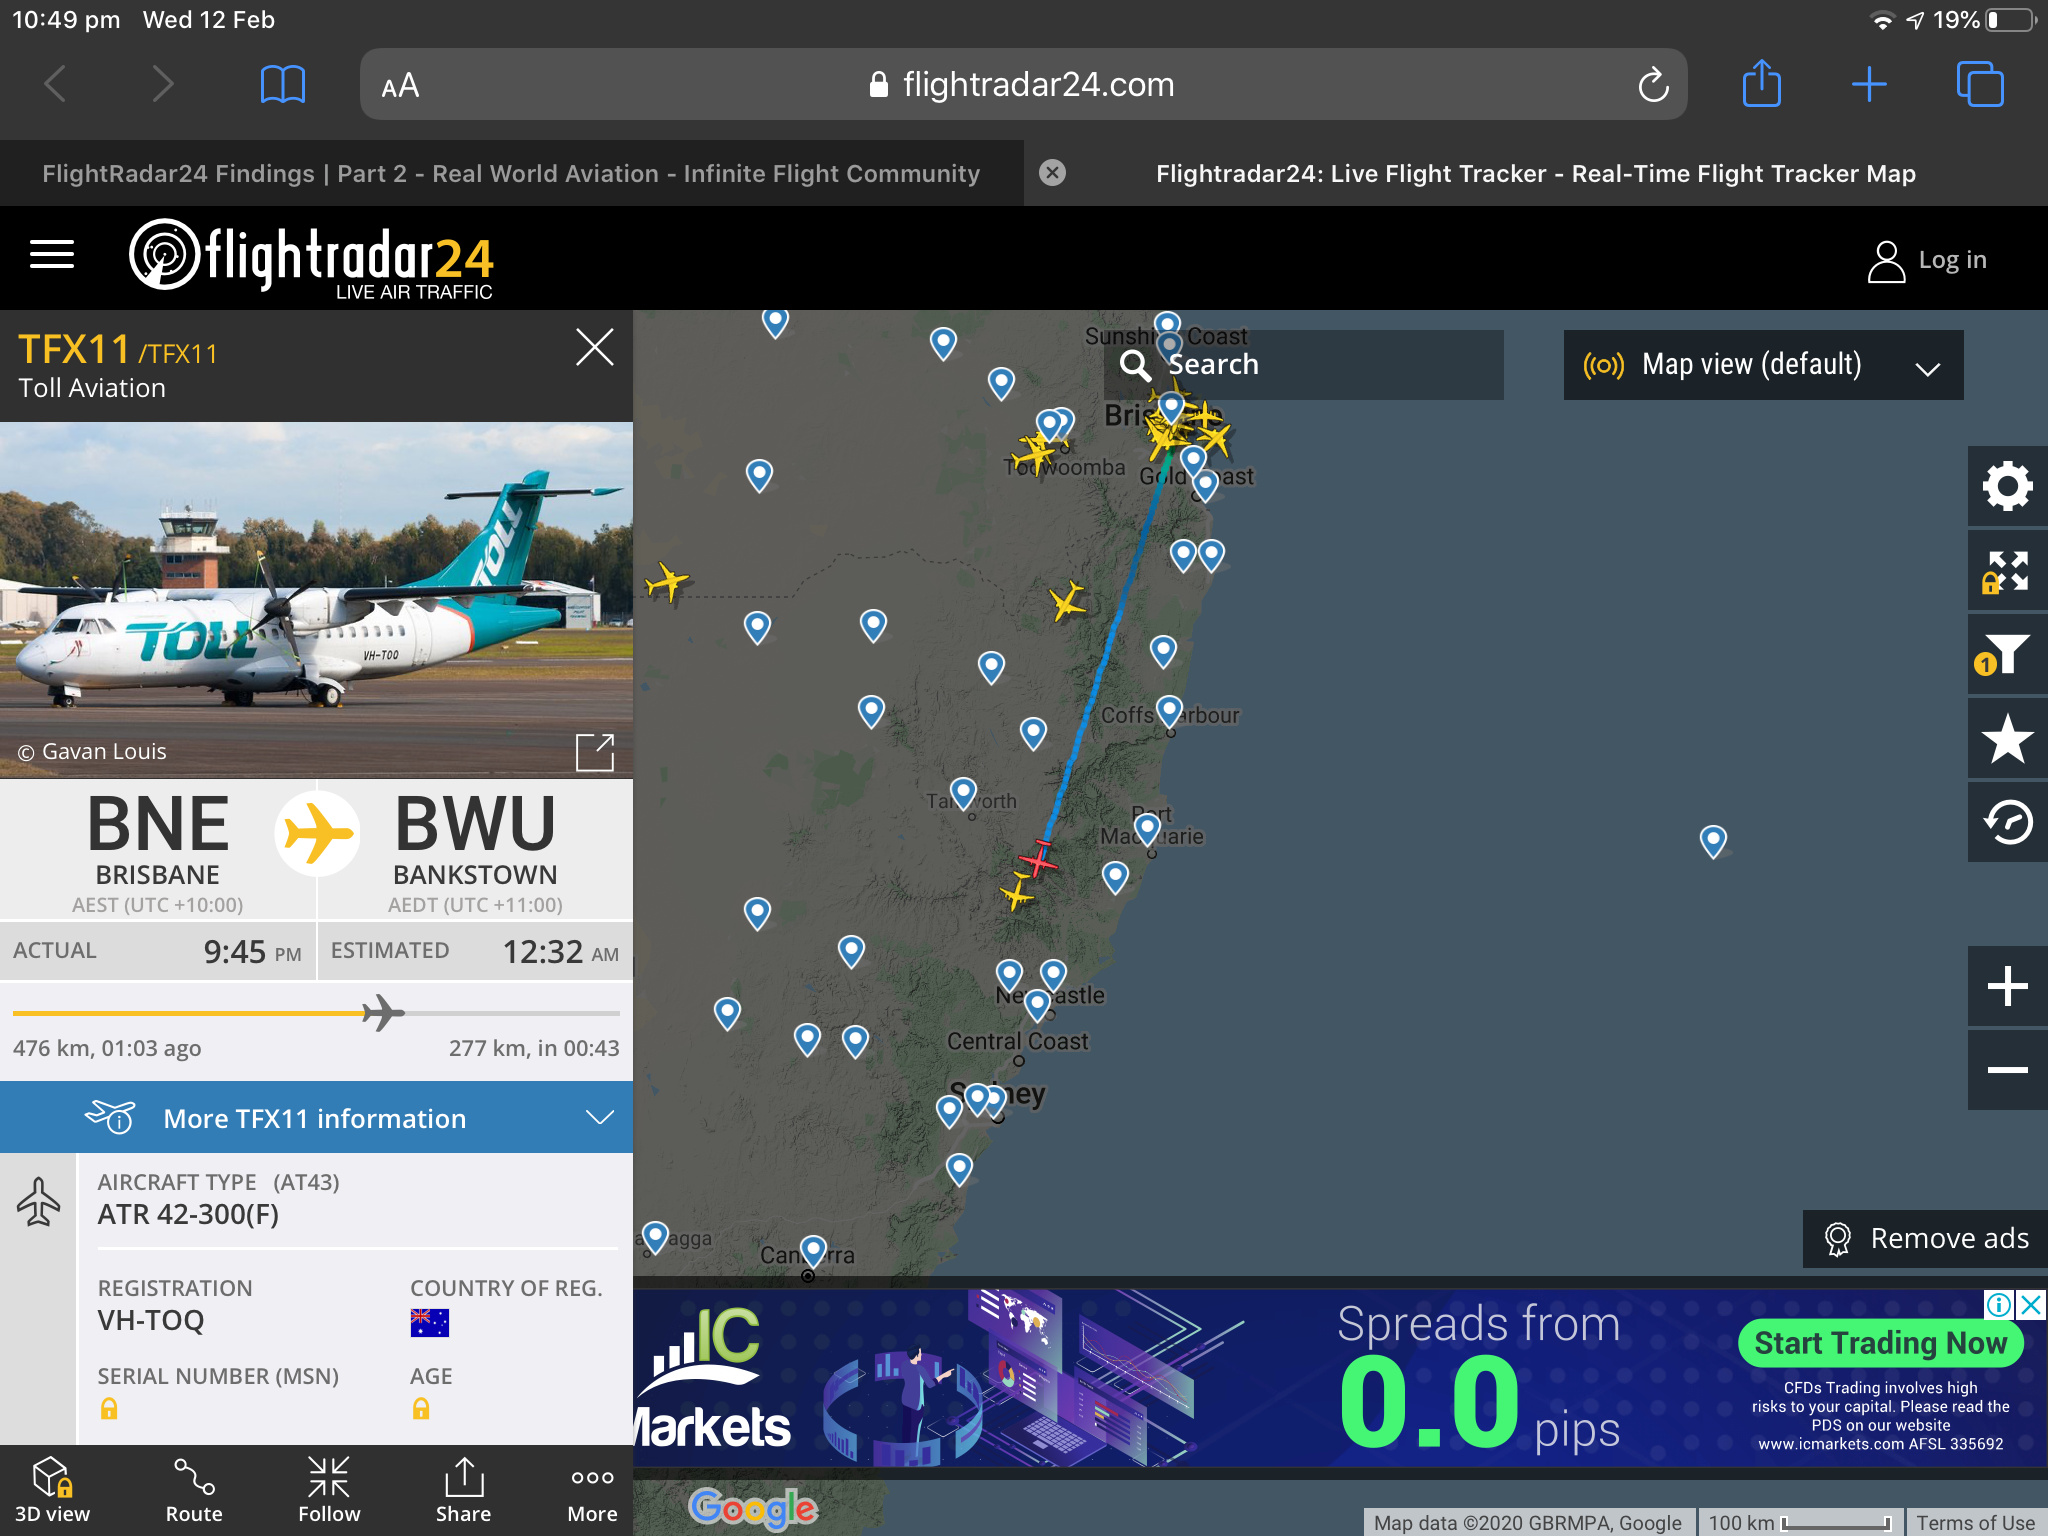Open the map filter funnel icon

point(2007,655)
